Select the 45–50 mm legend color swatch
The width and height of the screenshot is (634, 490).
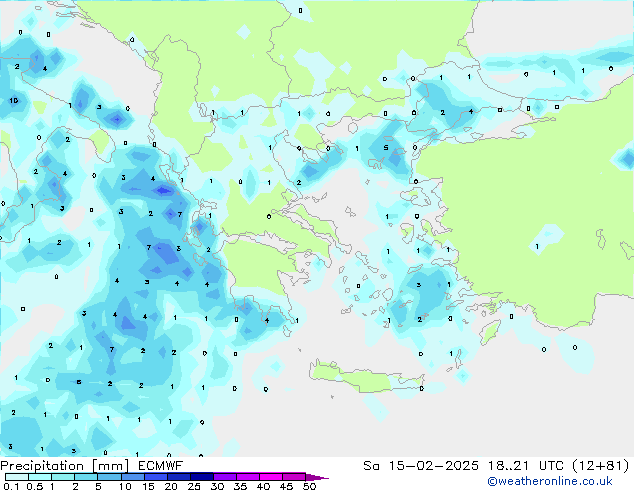click(x=294, y=477)
